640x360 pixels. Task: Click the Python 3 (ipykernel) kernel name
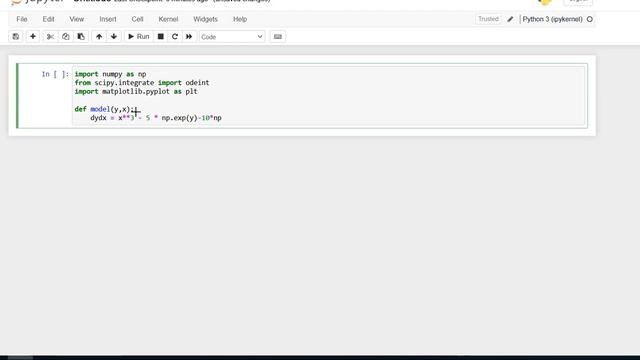(x=552, y=19)
